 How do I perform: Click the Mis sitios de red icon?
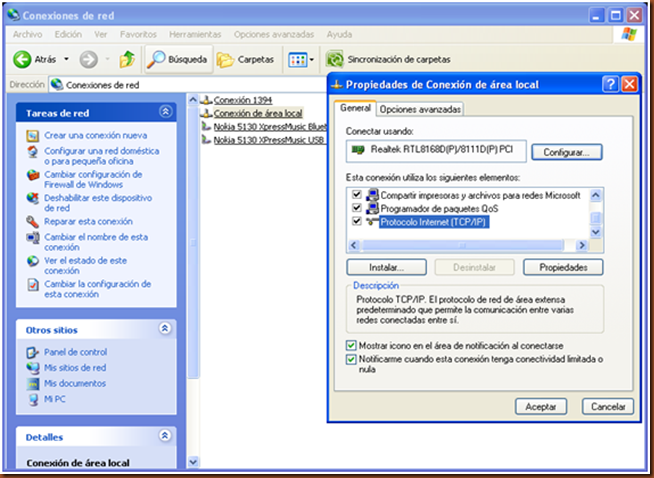coord(33,368)
